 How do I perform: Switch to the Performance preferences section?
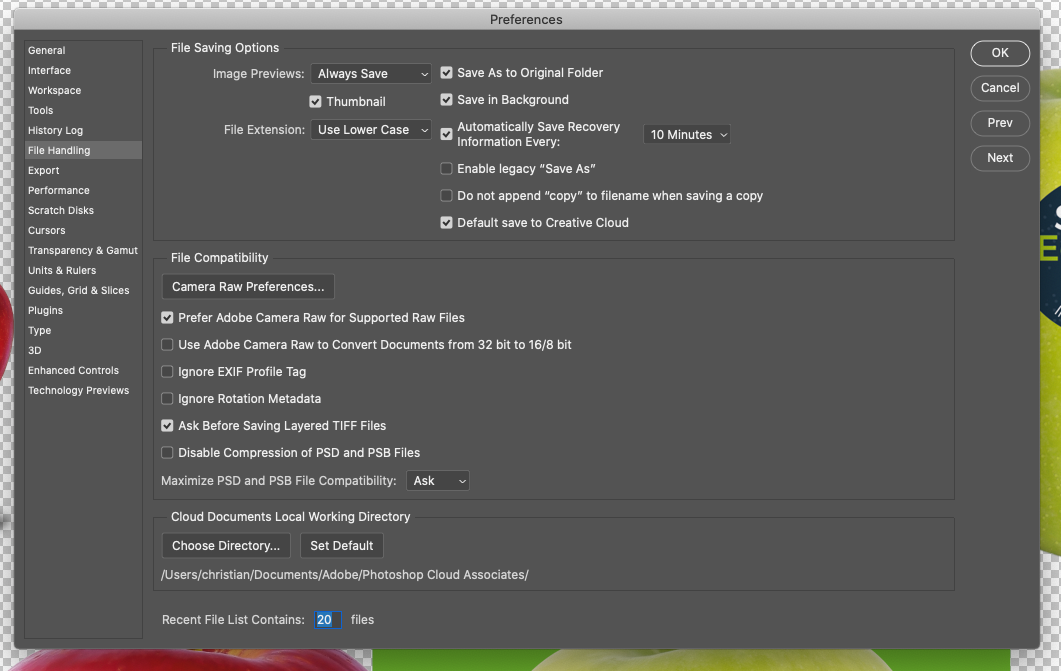[x=60, y=190]
